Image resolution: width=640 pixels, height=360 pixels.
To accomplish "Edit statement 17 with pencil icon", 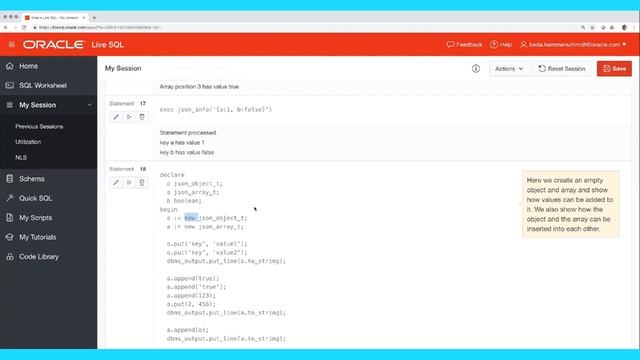I will tap(116, 117).
